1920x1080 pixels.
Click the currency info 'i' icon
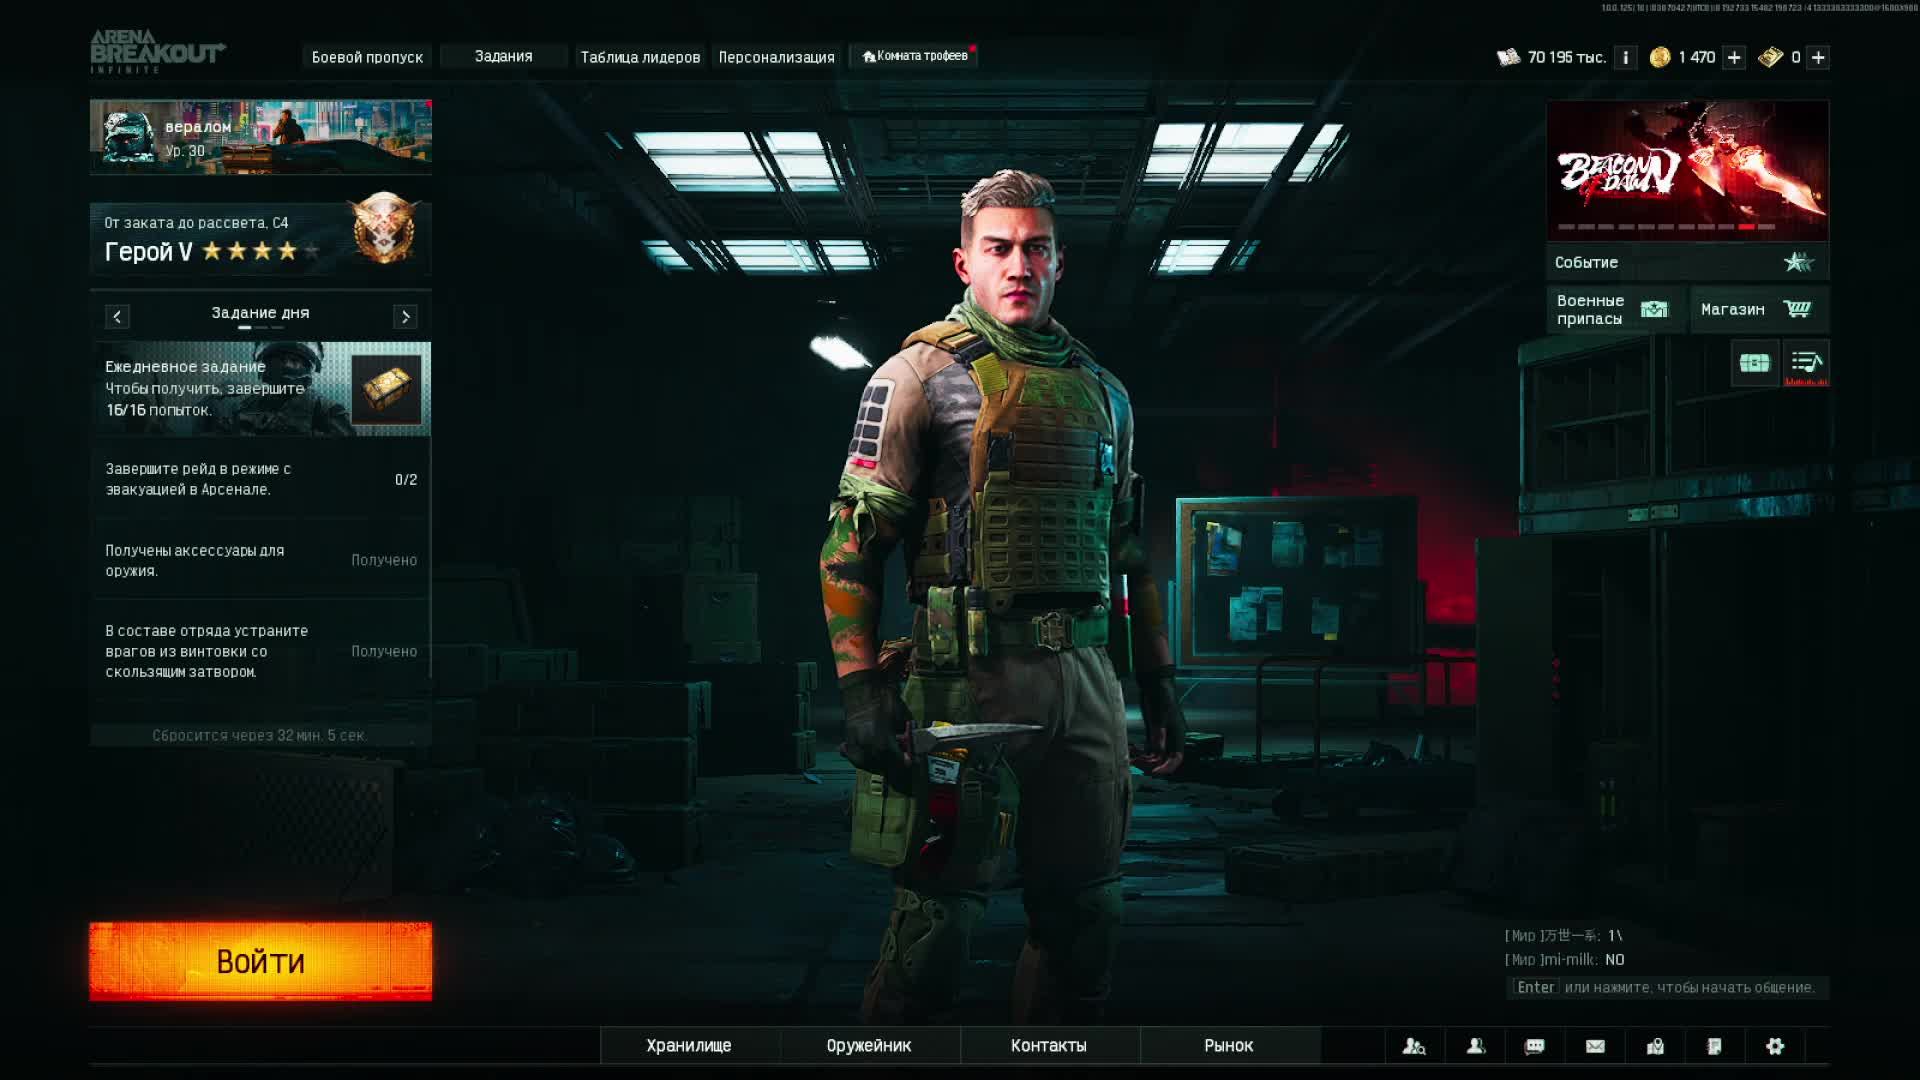[1626, 57]
